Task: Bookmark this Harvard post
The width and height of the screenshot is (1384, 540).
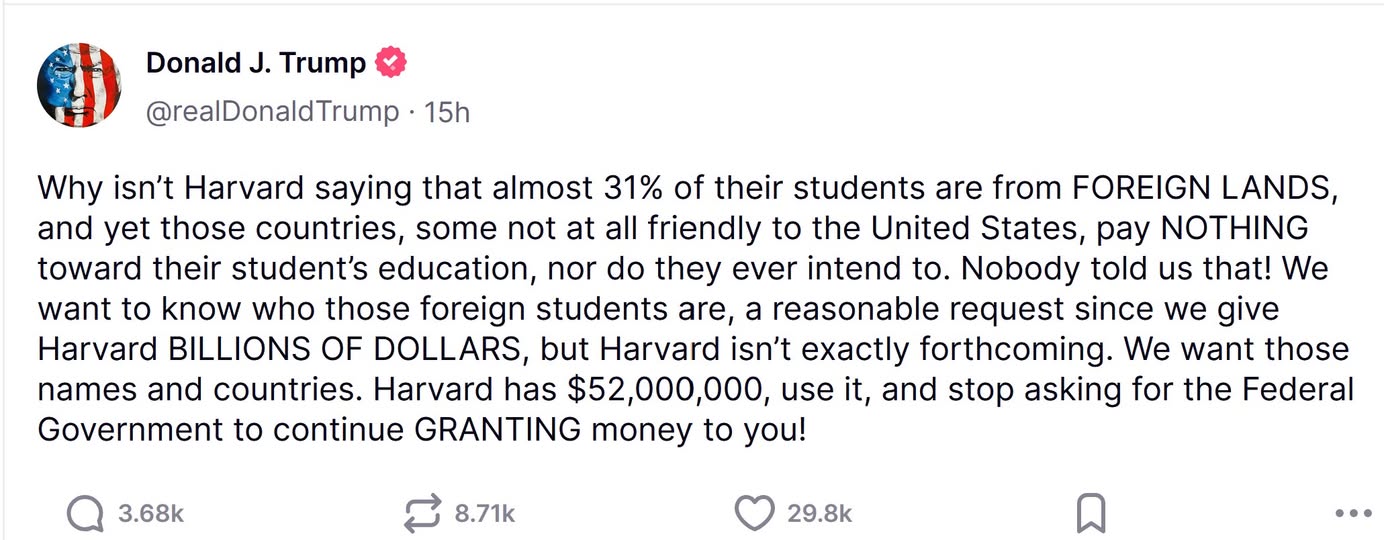Action: (1090, 514)
